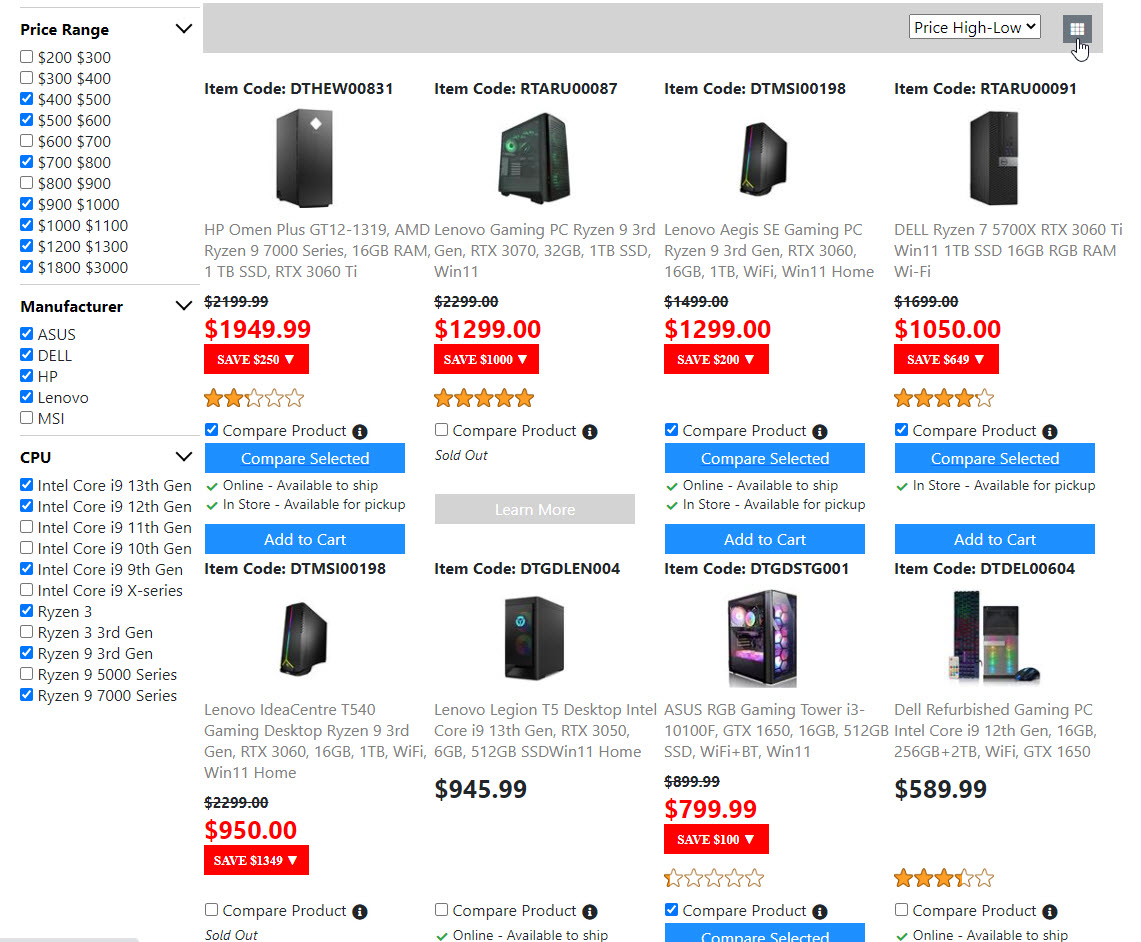Click info icon on sold-out Lenovo Gaming PC
The width and height of the screenshot is (1141, 942).
(x=590, y=432)
